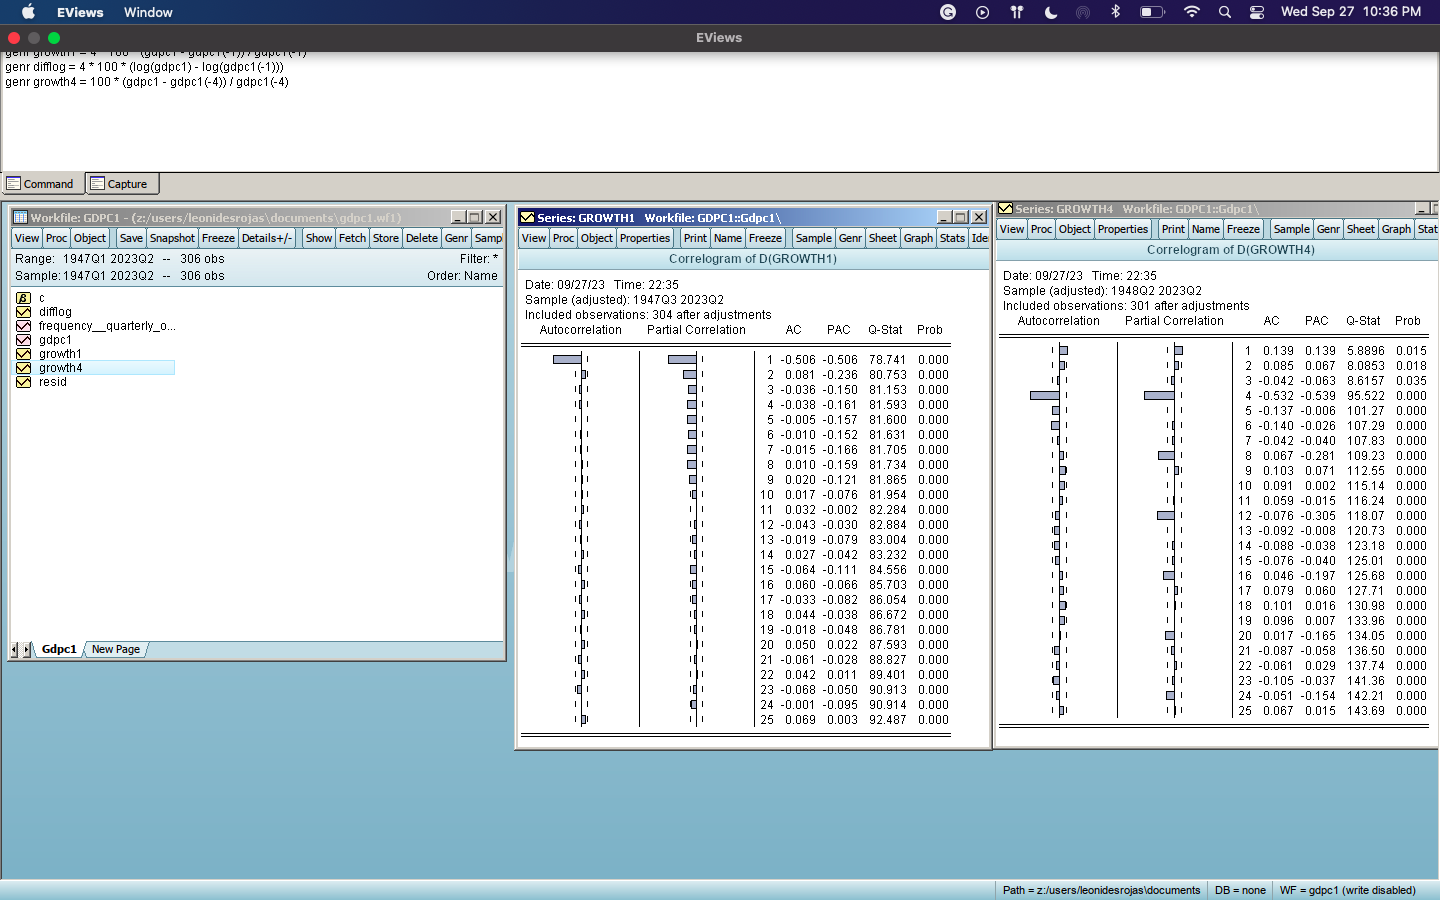Click the GROWTH1 series window title icon
Viewport: 1440px width, 900px height.
(526, 217)
